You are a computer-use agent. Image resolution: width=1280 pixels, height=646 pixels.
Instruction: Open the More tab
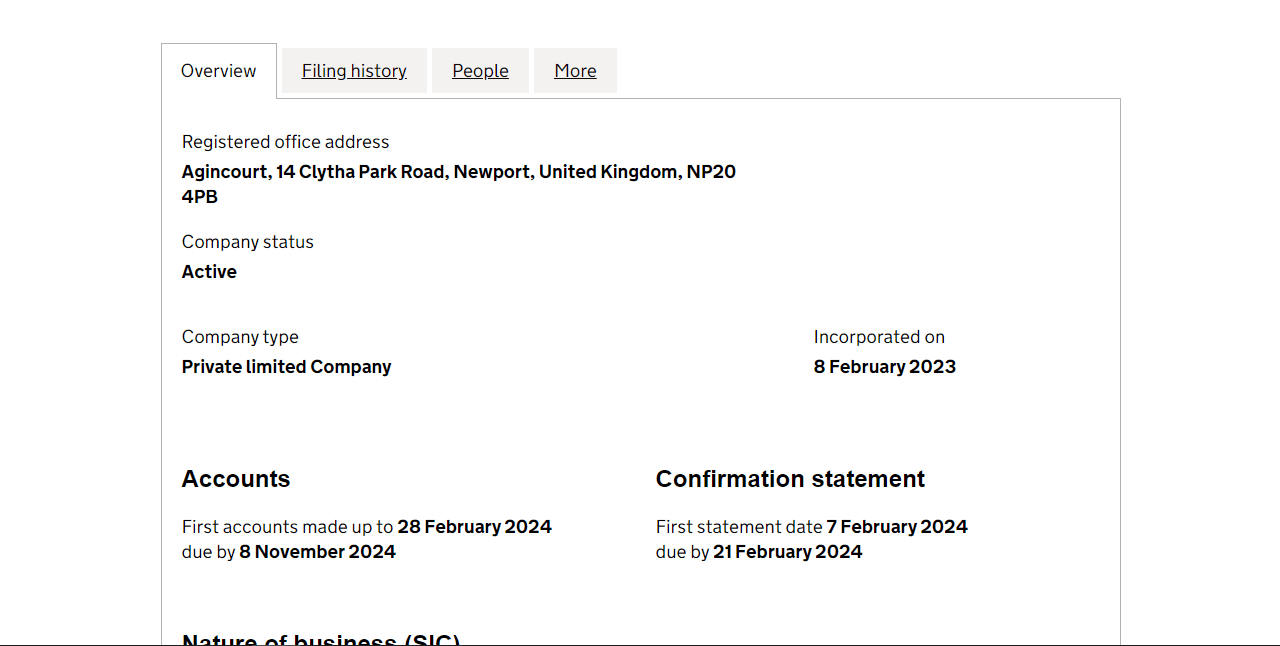coord(575,71)
